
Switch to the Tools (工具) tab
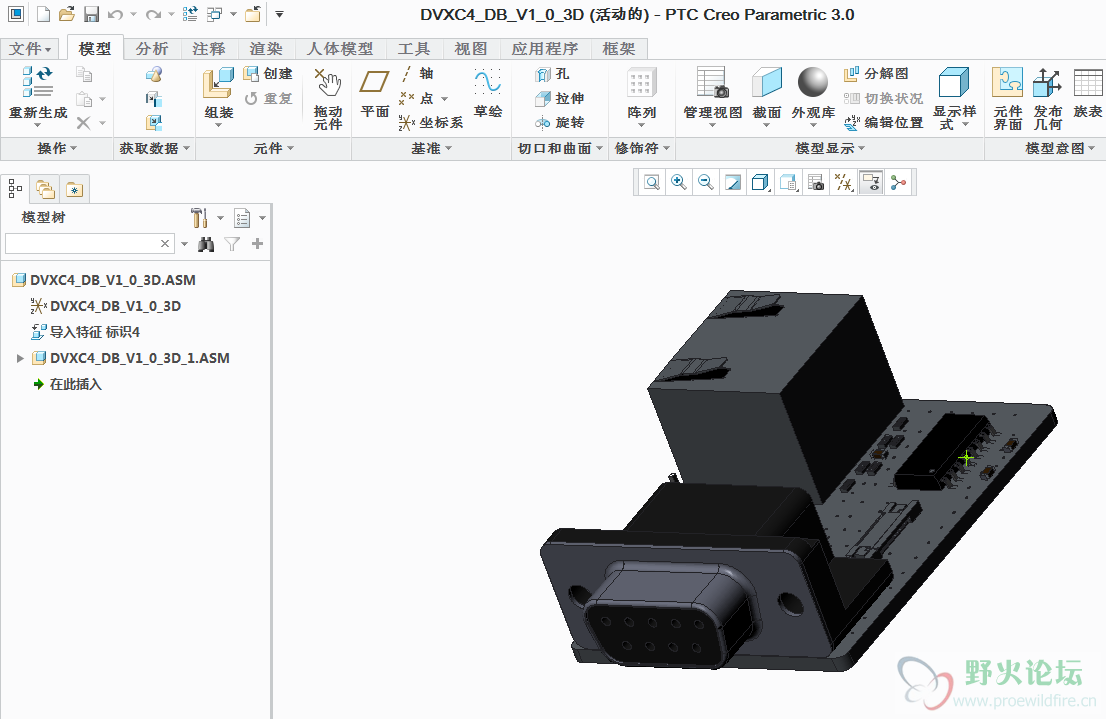point(413,49)
